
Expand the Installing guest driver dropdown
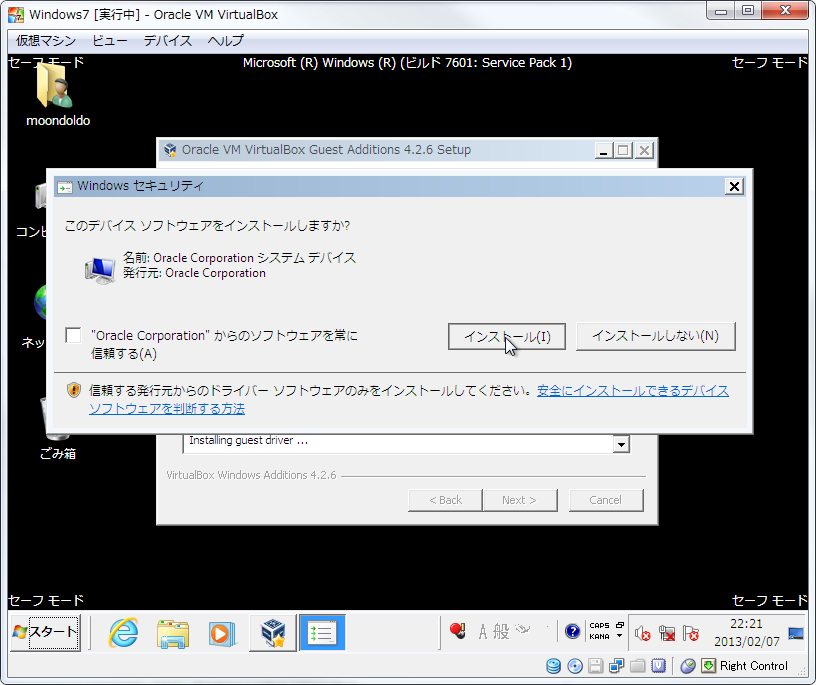pyautogui.click(x=621, y=444)
